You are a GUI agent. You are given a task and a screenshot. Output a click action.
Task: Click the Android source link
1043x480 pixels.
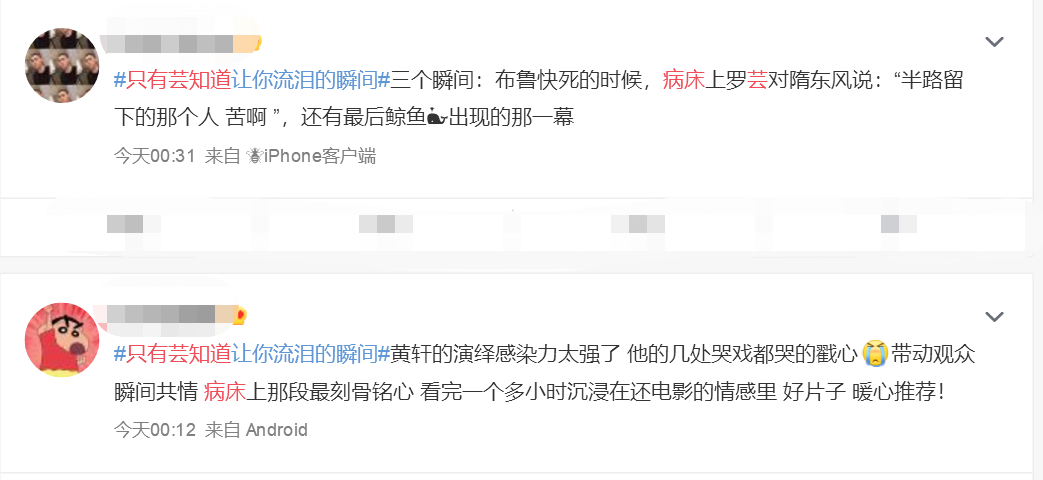277,429
